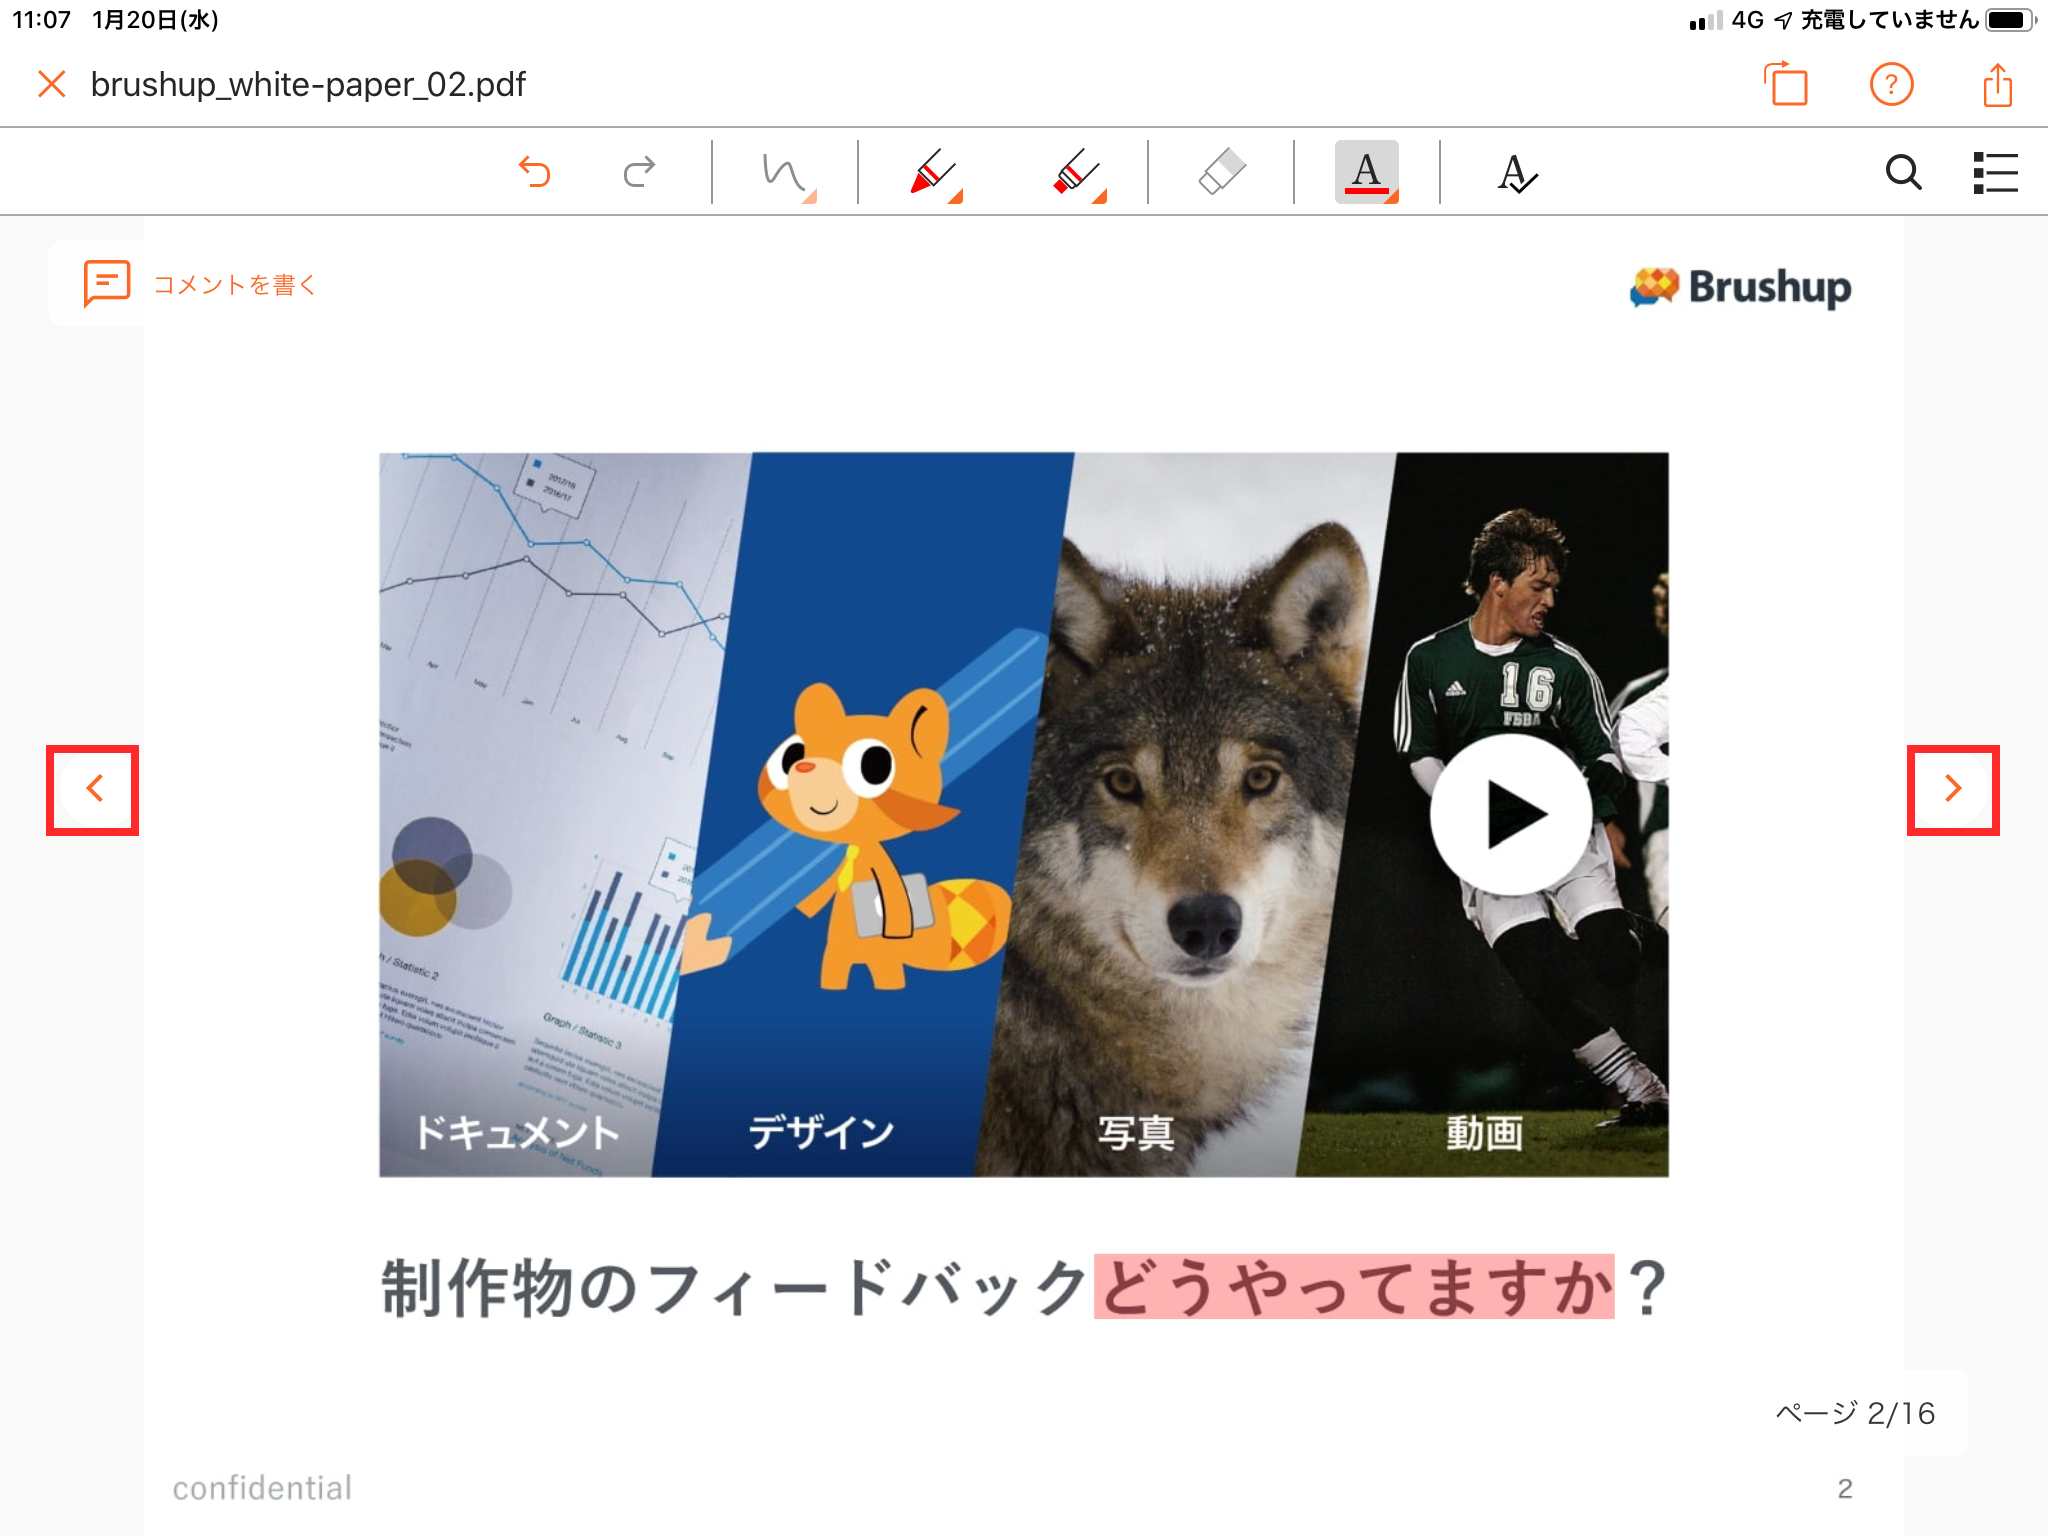Click the video play button

[1511, 814]
